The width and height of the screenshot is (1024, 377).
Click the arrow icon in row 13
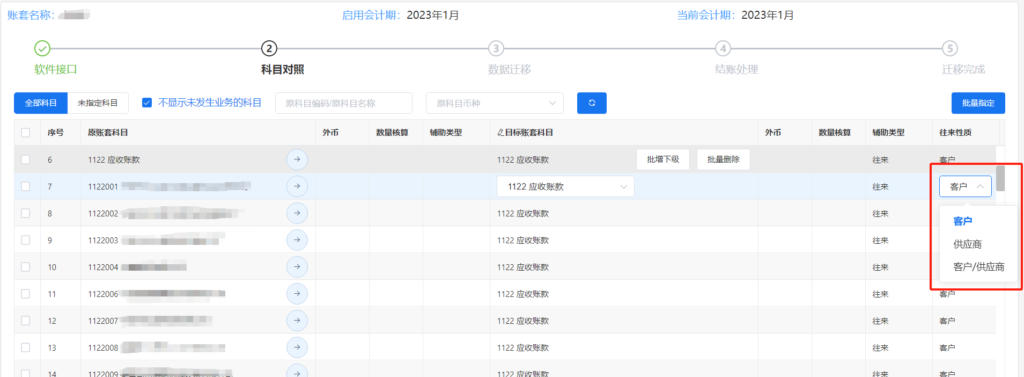(297, 347)
